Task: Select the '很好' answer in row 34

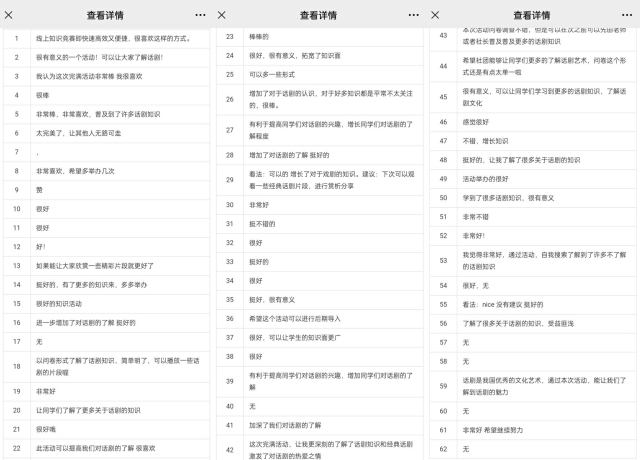Action: [x=256, y=281]
